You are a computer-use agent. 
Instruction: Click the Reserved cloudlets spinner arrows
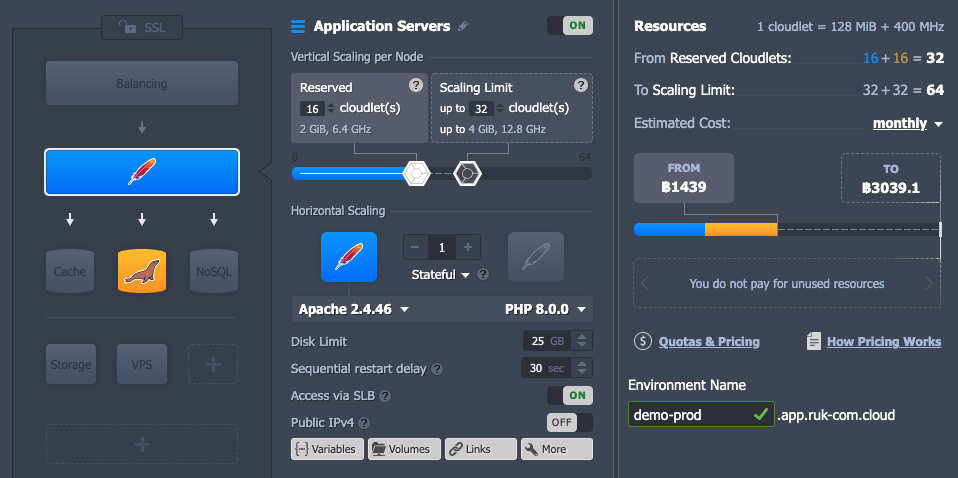click(x=331, y=108)
